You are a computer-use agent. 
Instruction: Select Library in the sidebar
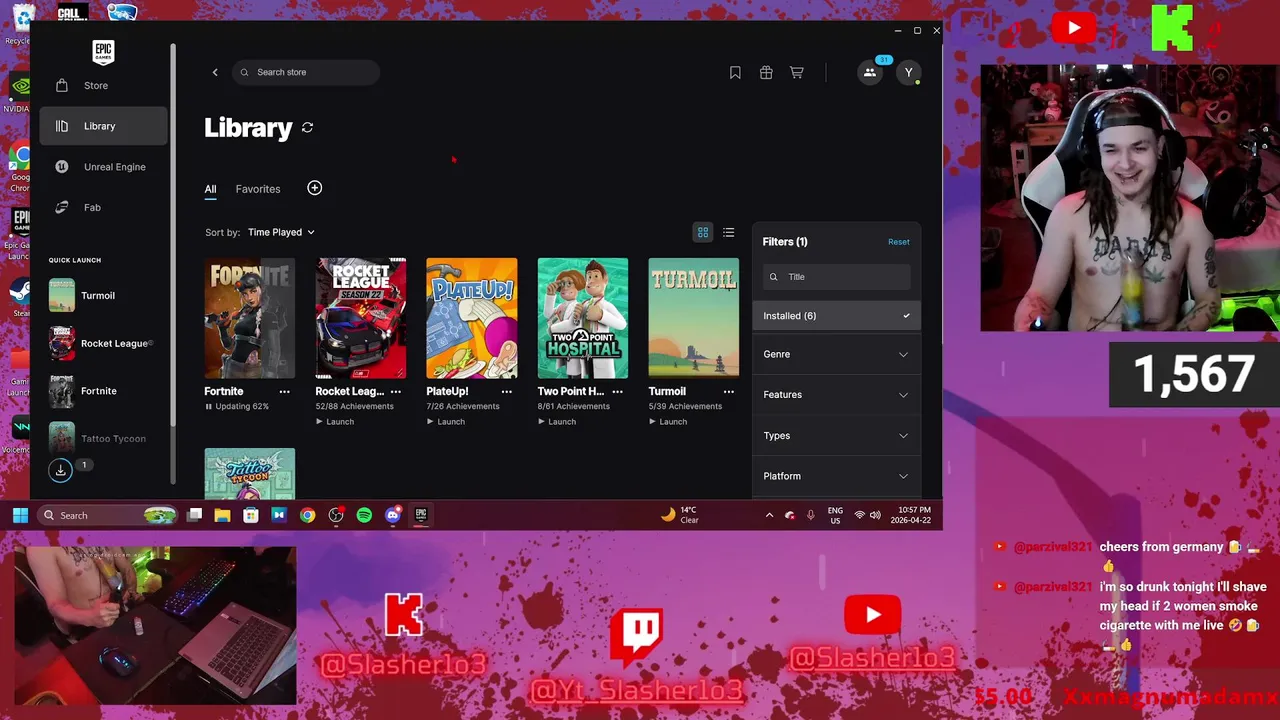click(x=103, y=126)
